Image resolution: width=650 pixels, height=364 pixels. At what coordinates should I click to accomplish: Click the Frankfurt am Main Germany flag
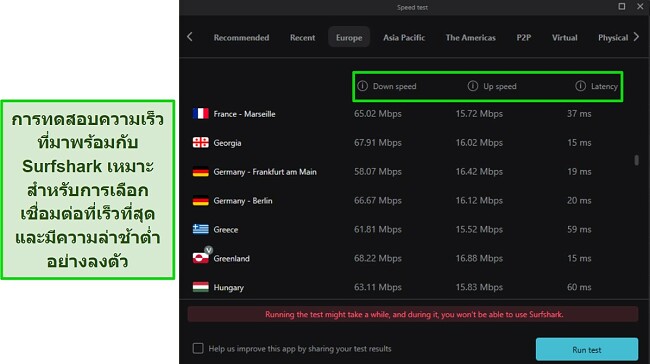click(201, 172)
